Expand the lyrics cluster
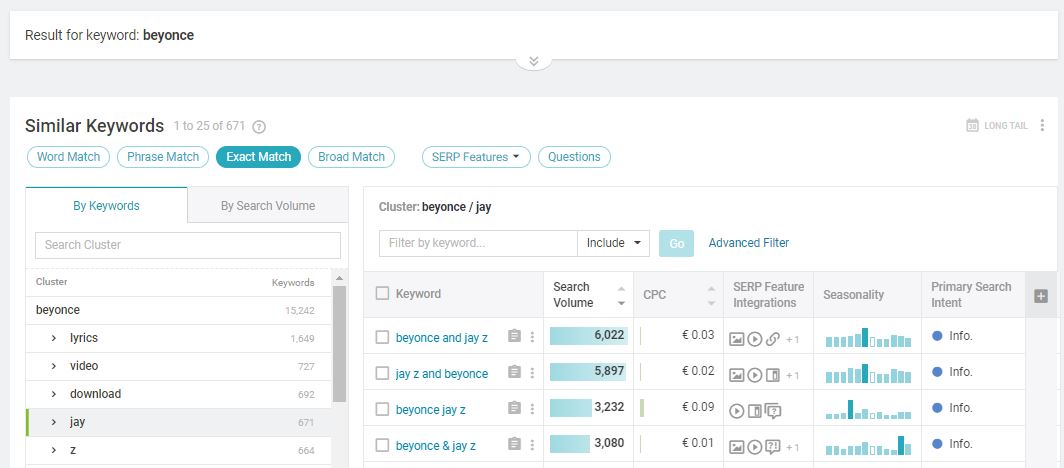1064x468 pixels. (x=54, y=338)
